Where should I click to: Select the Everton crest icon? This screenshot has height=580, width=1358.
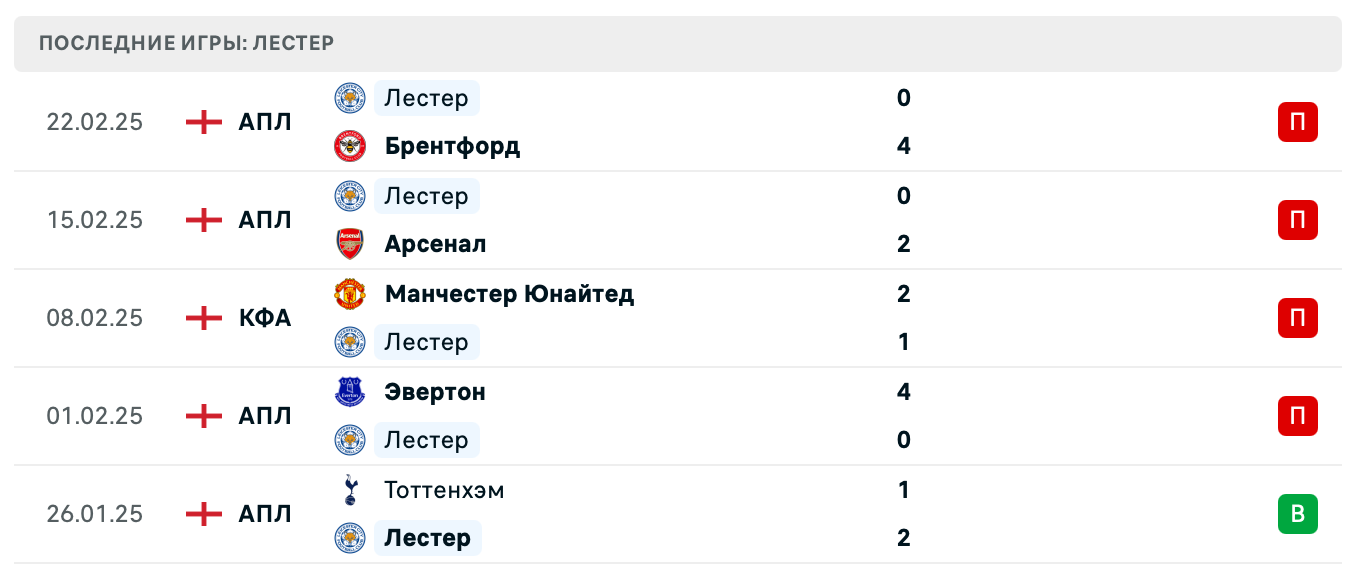point(349,392)
